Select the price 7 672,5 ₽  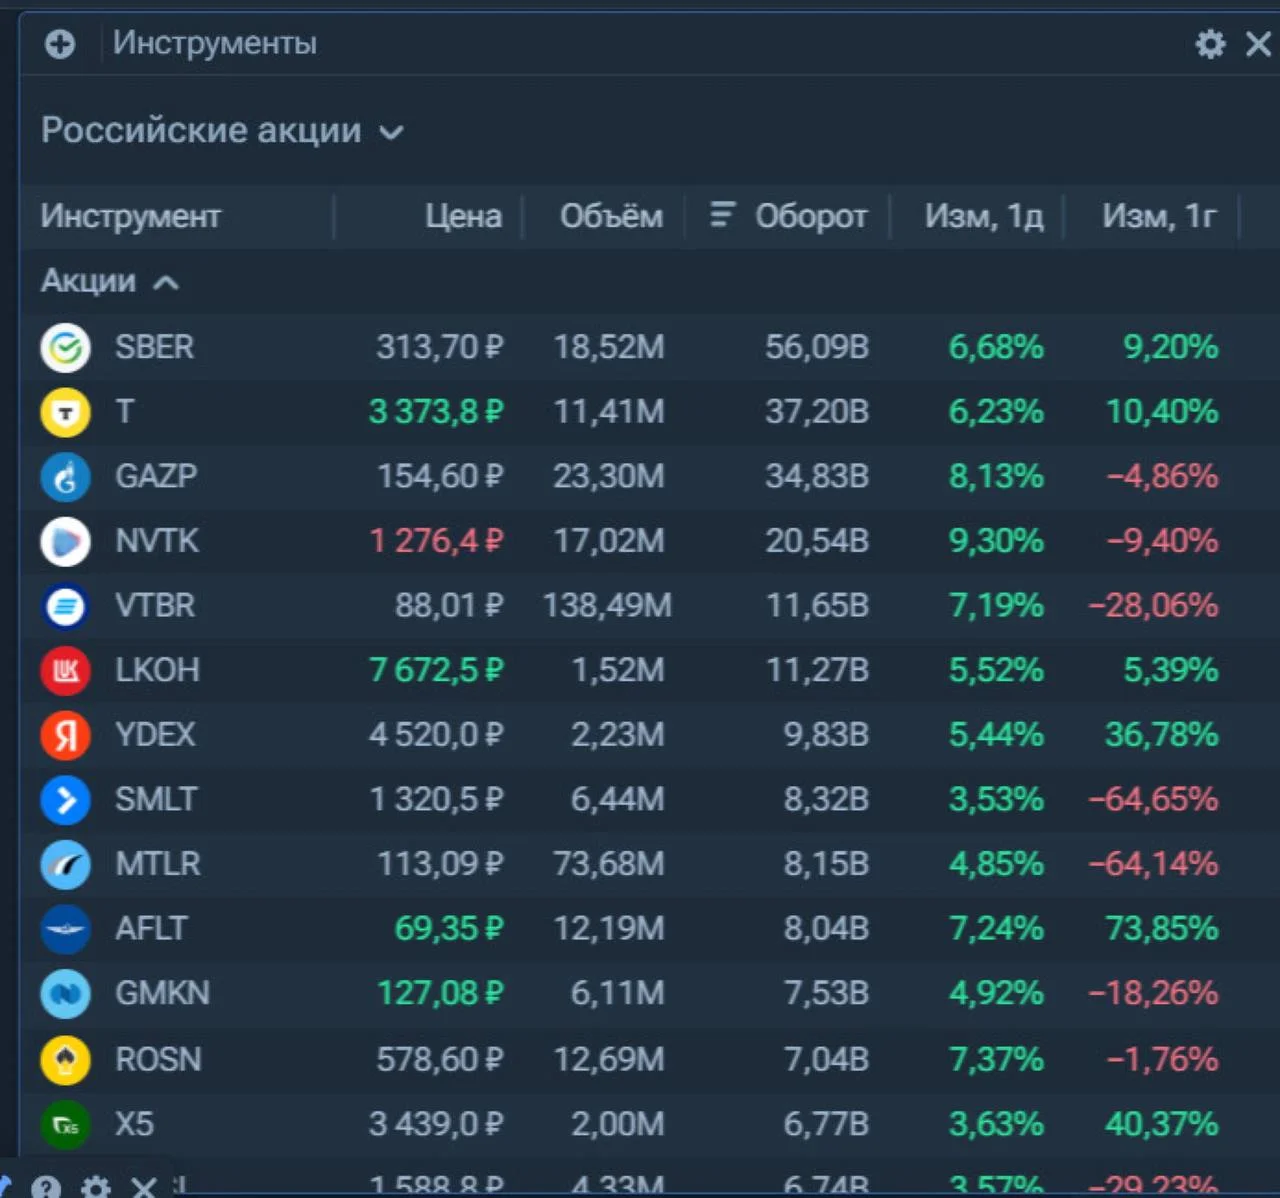[436, 669]
